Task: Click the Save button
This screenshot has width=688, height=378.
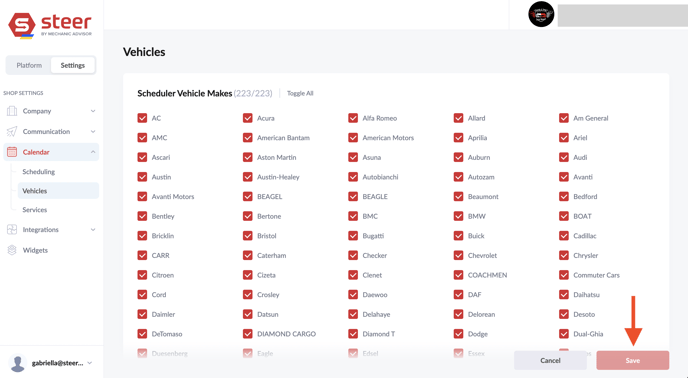Action: pos(632,360)
